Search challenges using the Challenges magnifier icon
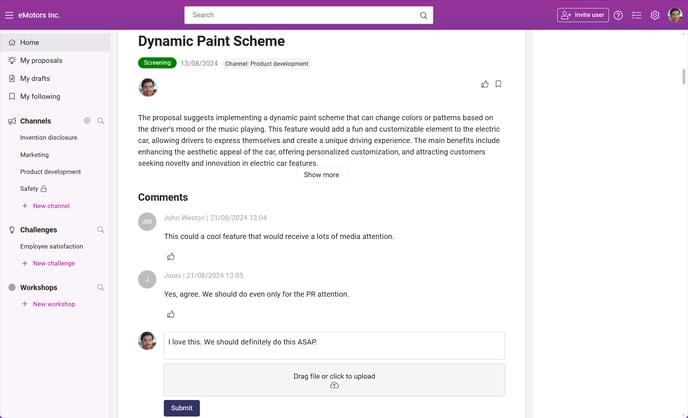688x418 pixels. coord(100,229)
